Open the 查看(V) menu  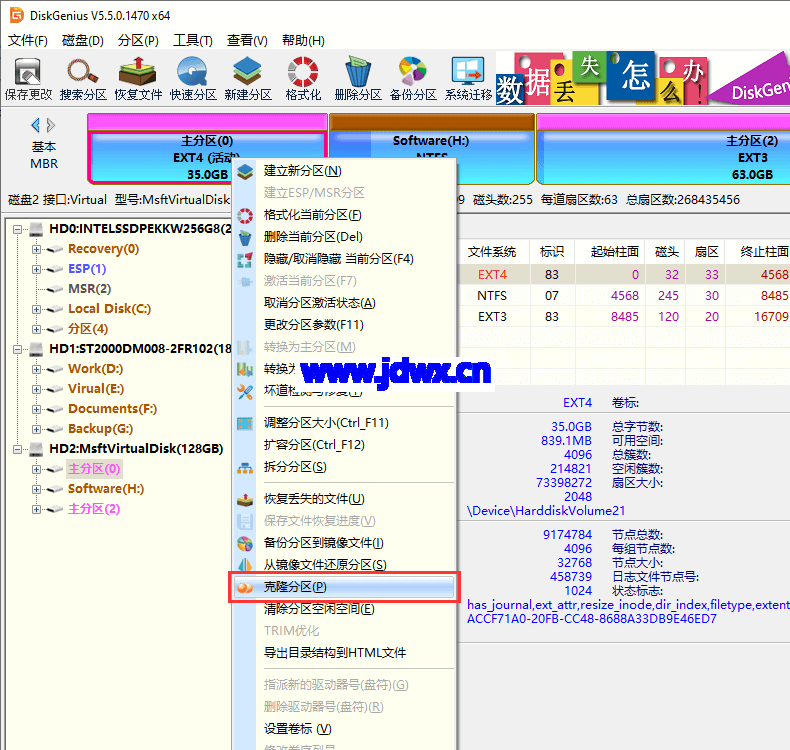(x=247, y=40)
